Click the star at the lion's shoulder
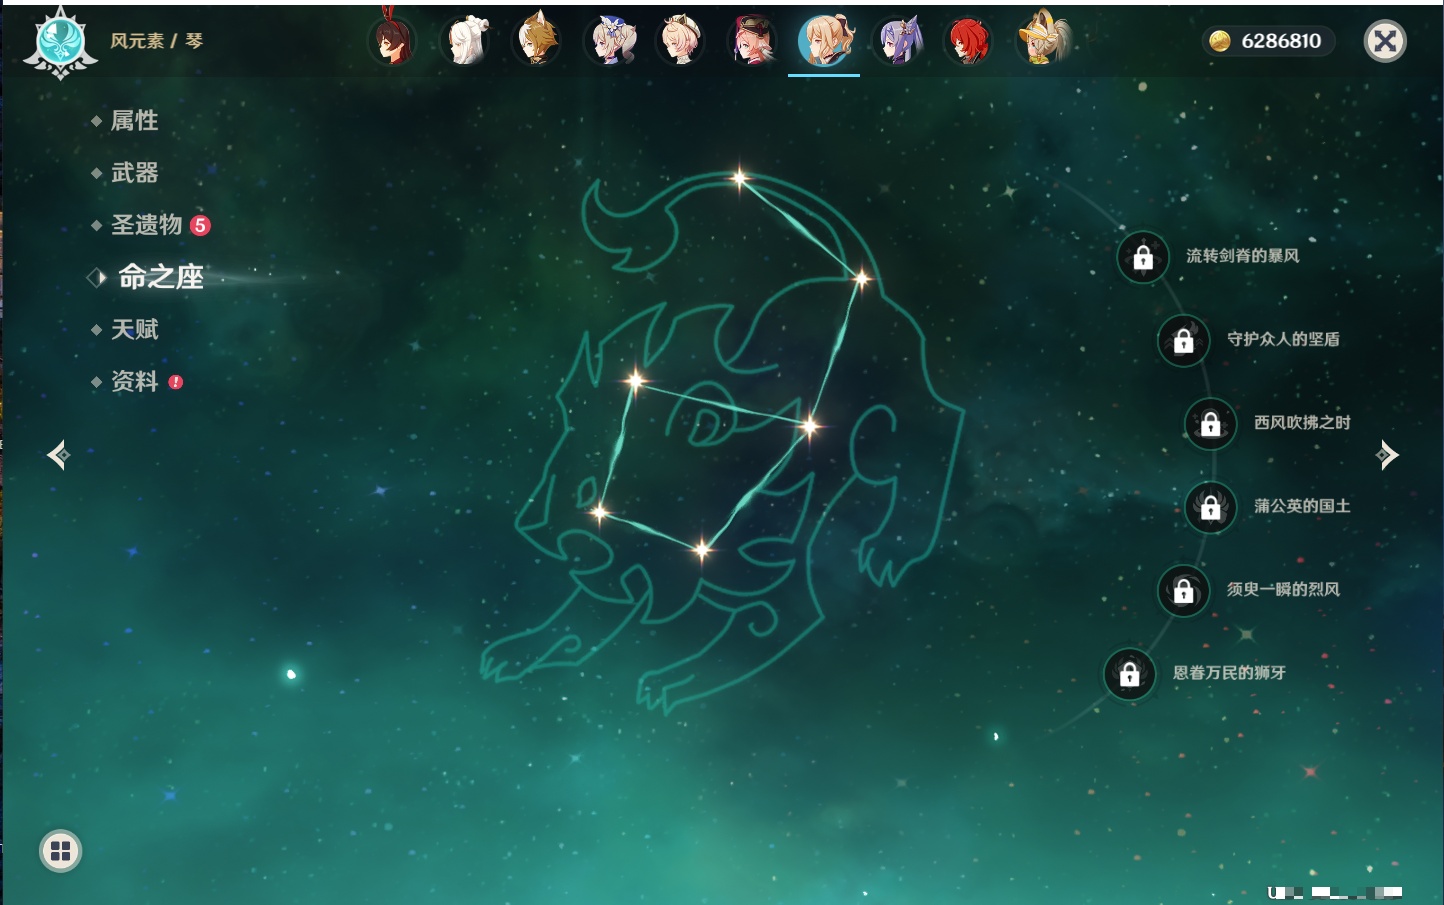 [x=809, y=426]
